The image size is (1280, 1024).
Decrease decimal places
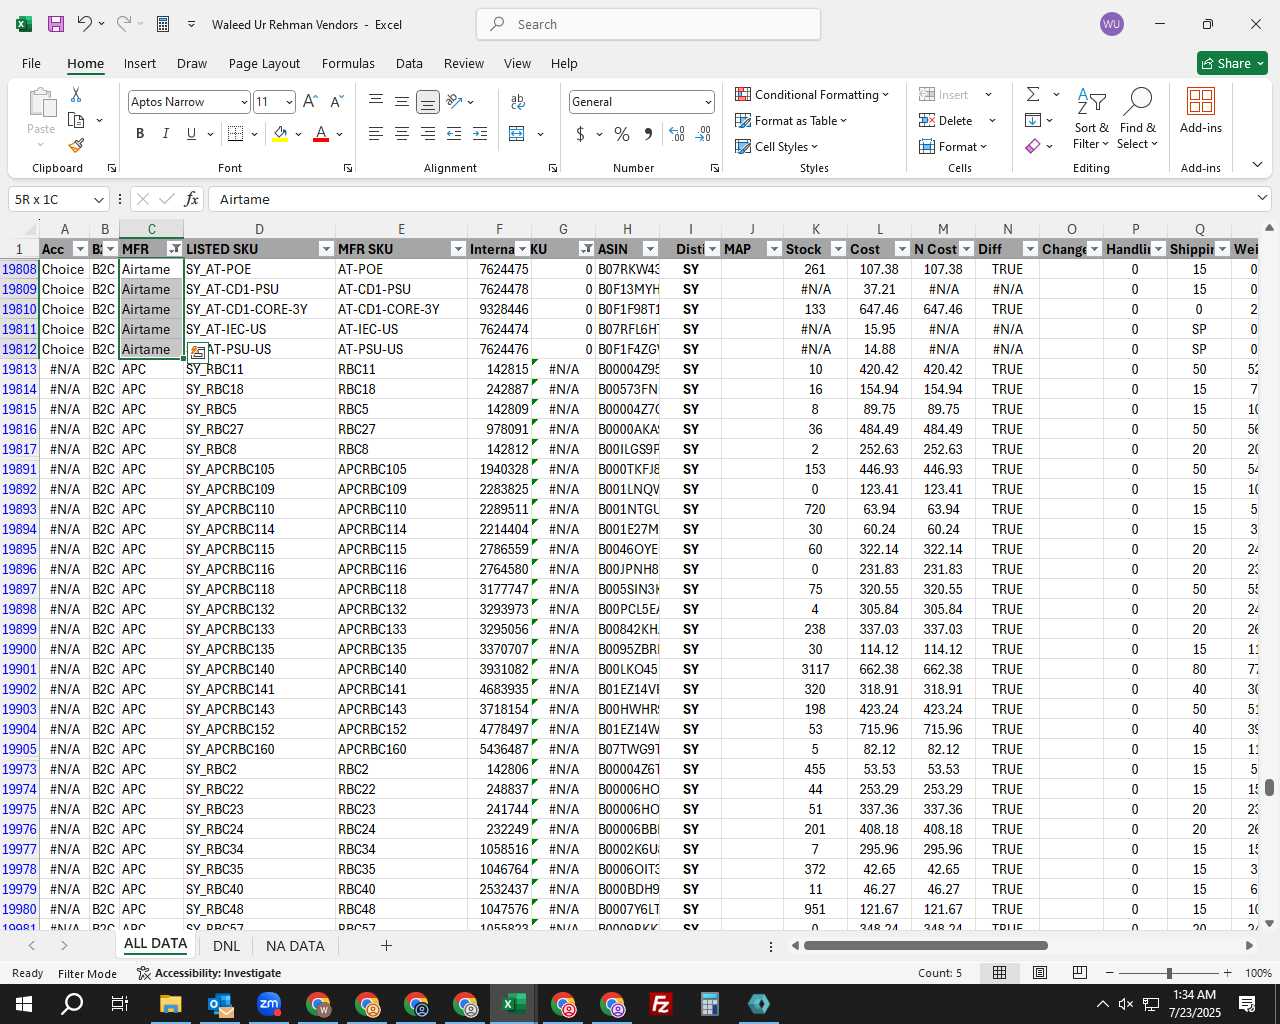coord(703,133)
